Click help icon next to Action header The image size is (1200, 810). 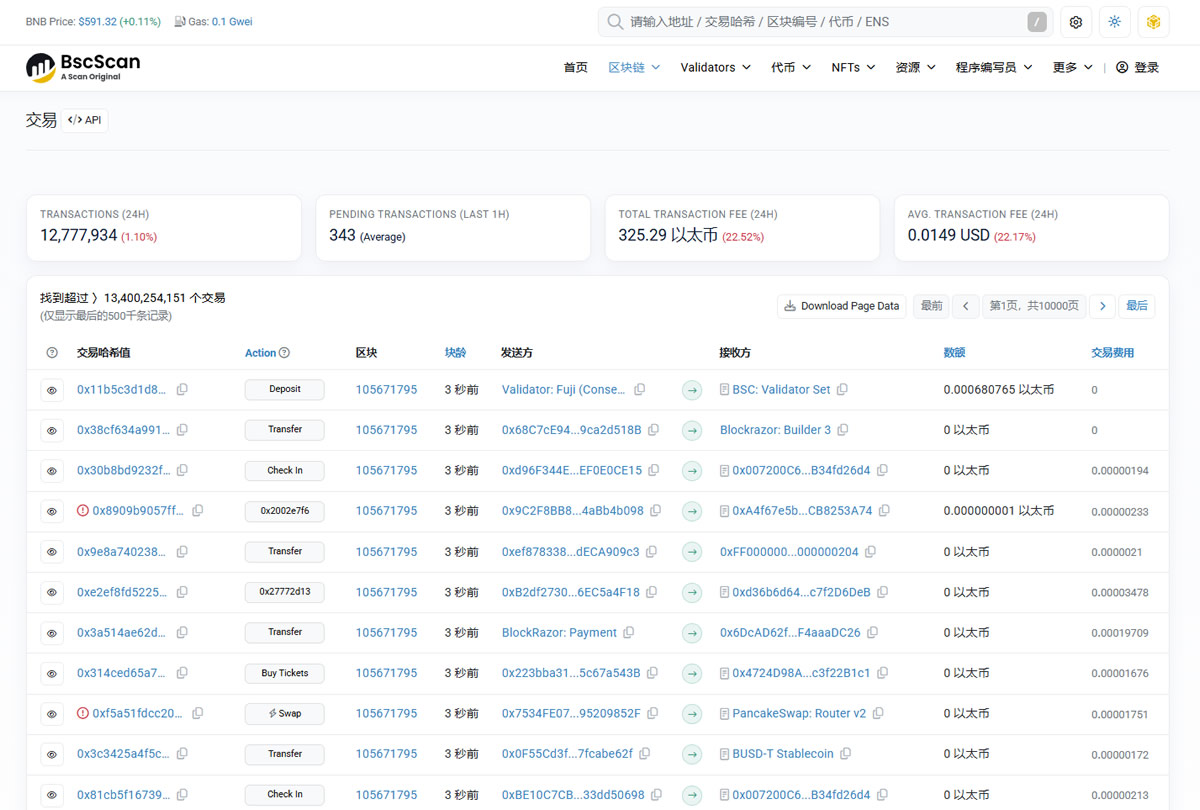[x=284, y=353]
